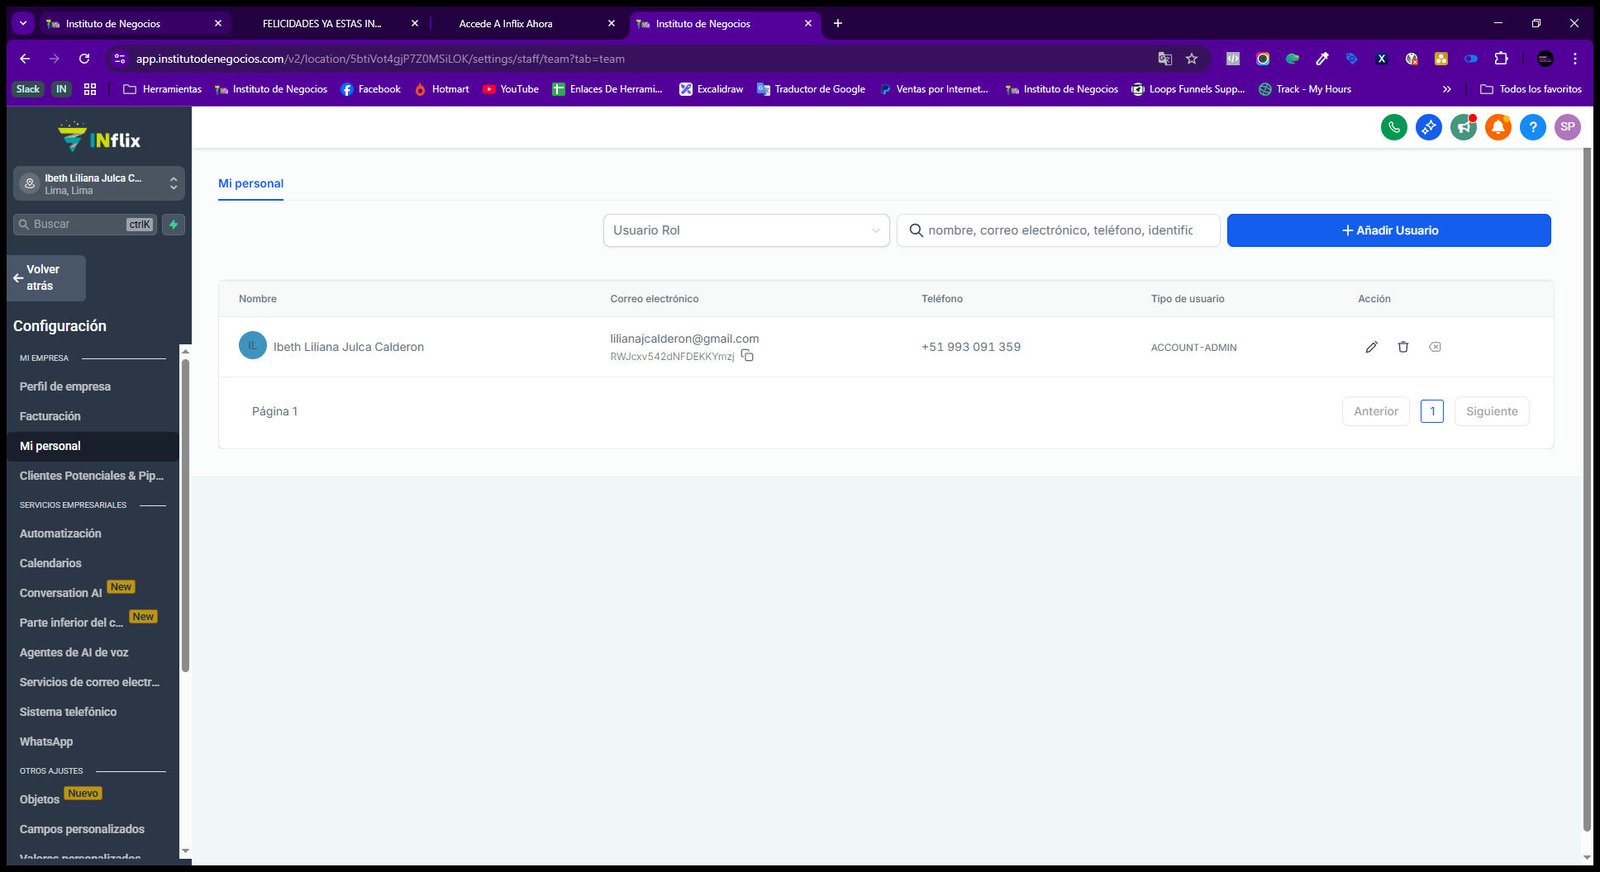The height and width of the screenshot is (872, 1600).
Task: Click the green lightning quick actions icon
Action: pos(174,225)
